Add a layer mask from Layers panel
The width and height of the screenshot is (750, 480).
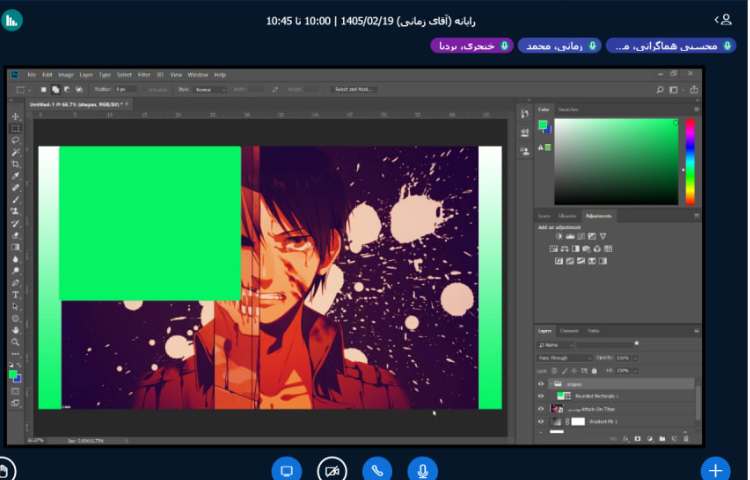pos(638,438)
